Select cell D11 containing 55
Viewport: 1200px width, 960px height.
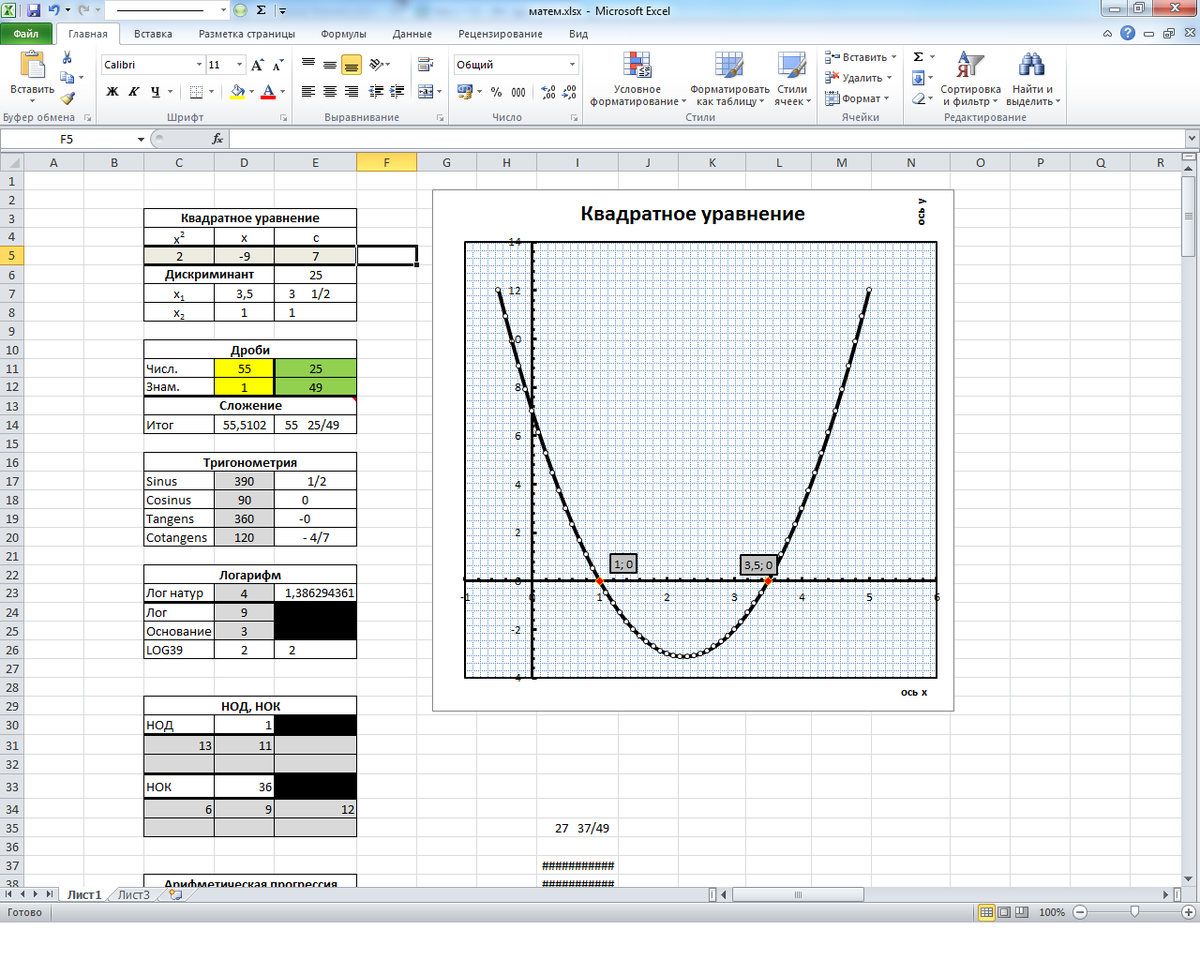[x=244, y=369]
